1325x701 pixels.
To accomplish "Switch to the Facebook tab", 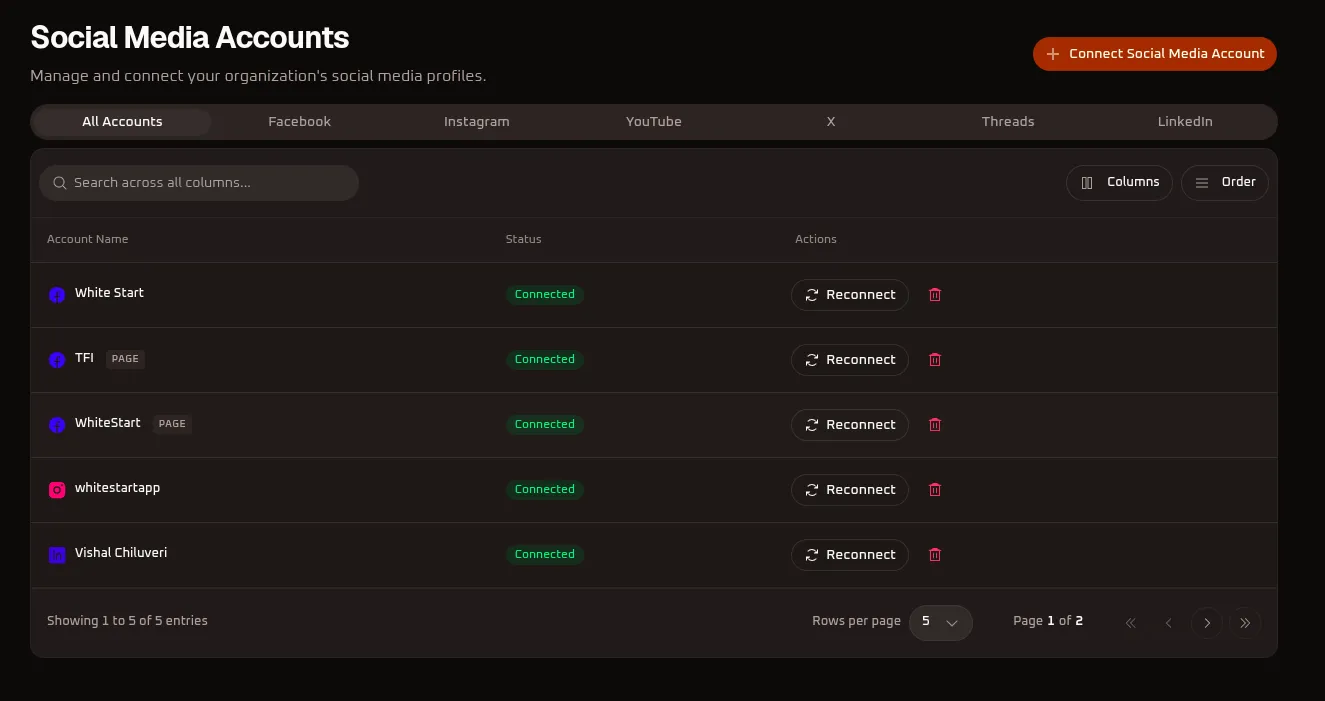I will click(x=299, y=122).
